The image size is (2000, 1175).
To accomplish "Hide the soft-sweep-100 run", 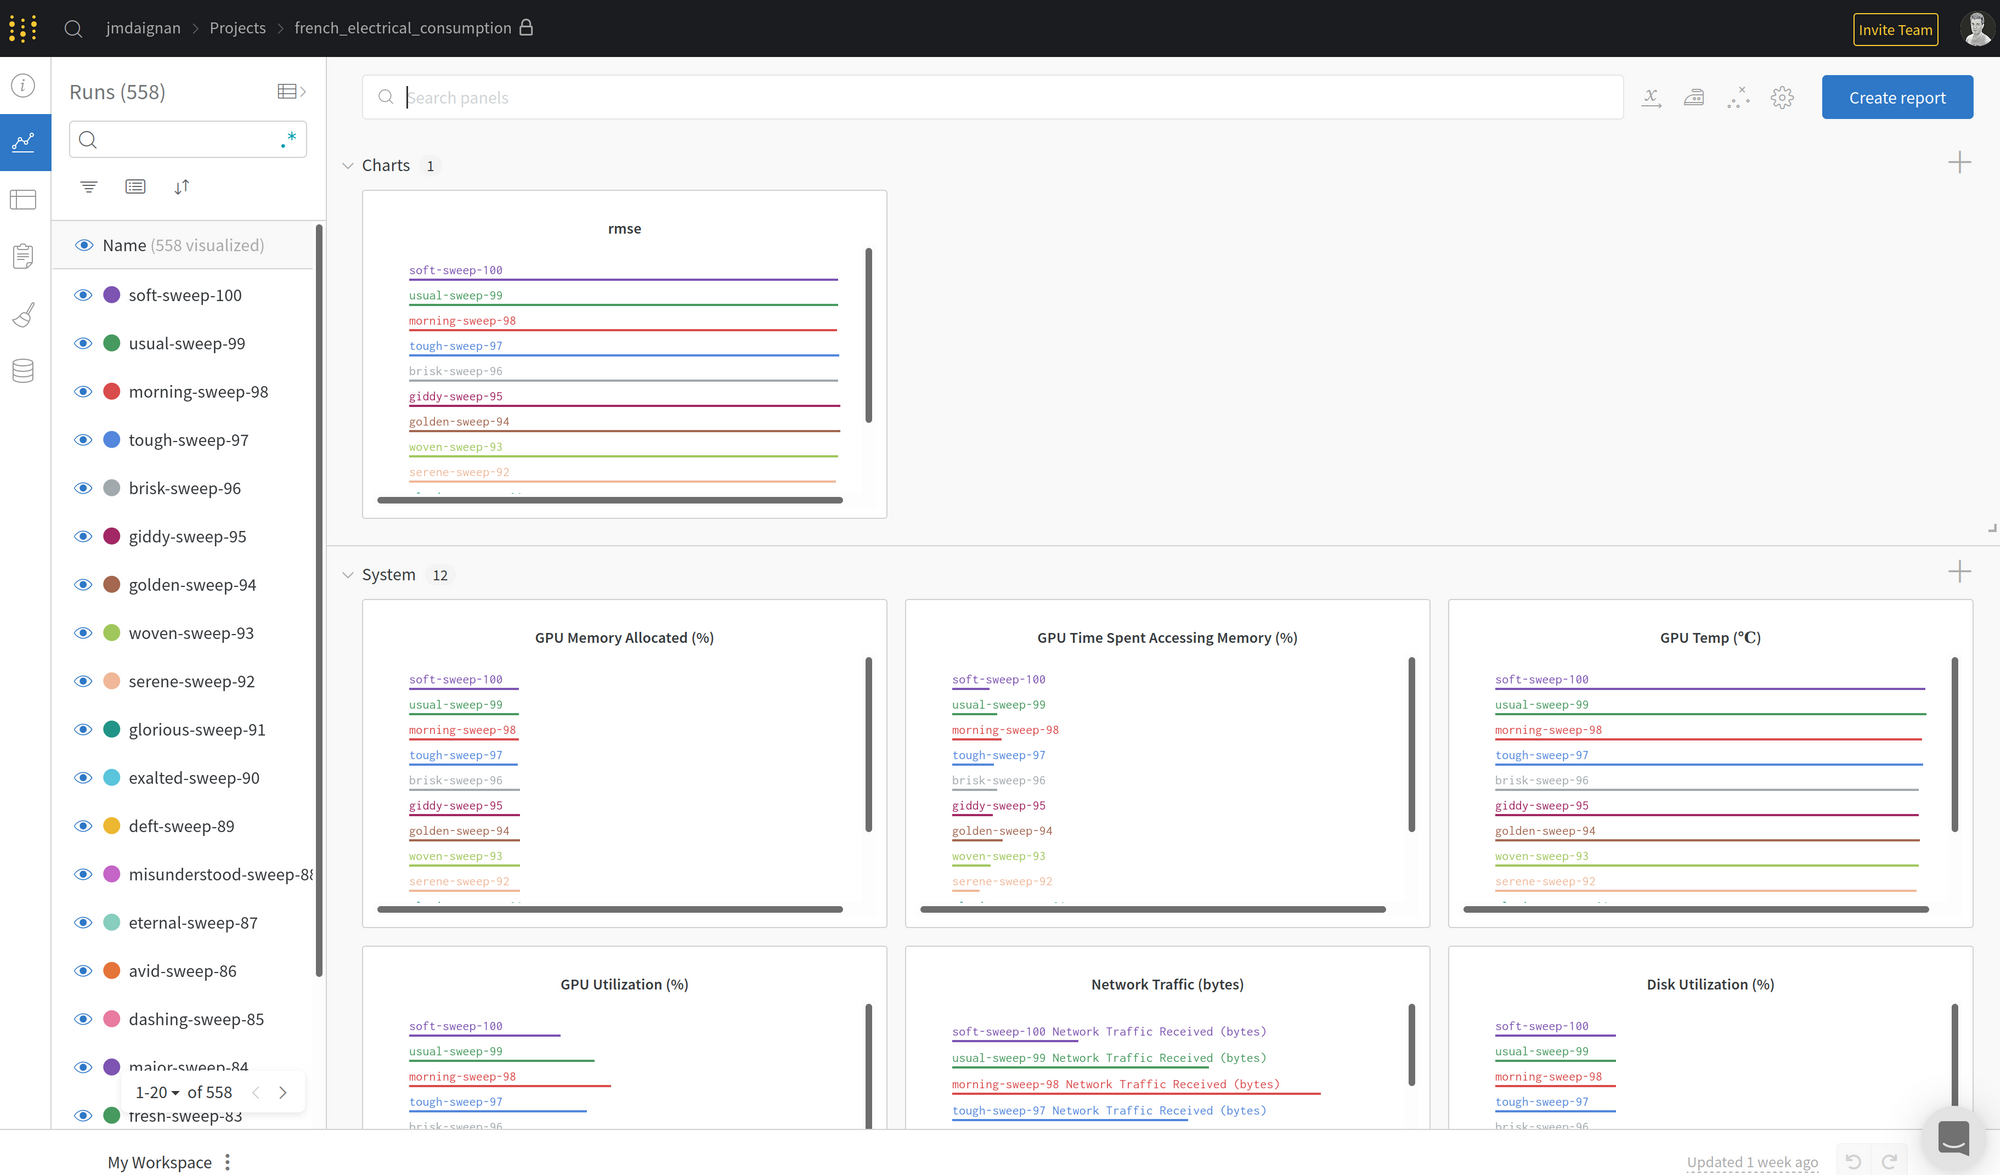I will pos(84,294).
